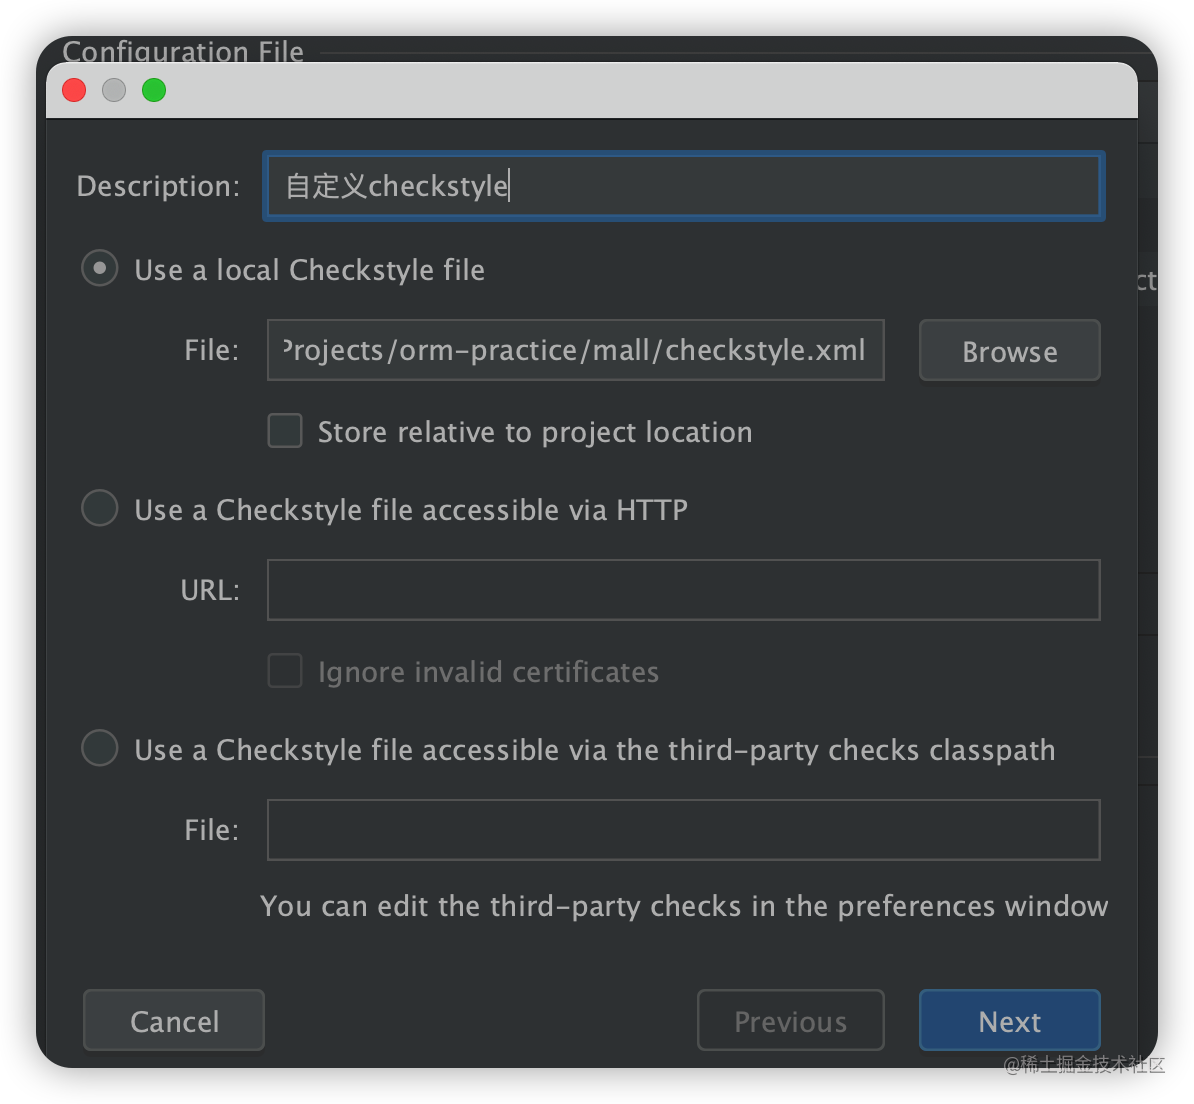Select third-party checks classpath radio option
This screenshot has width=1194, height=1104.
click(100, 749)
